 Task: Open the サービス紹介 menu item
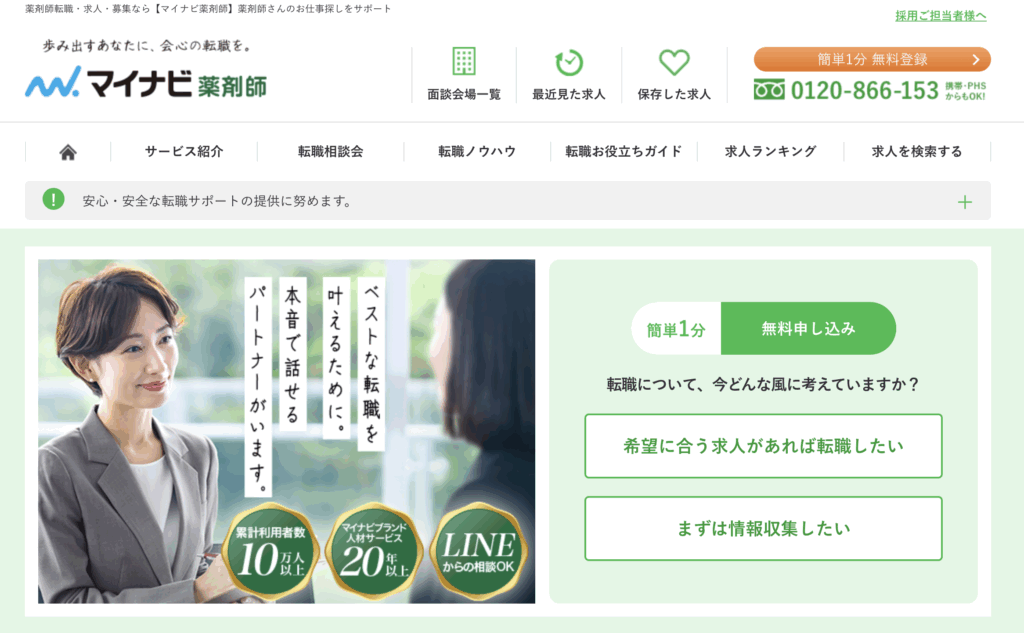(184, 152)
